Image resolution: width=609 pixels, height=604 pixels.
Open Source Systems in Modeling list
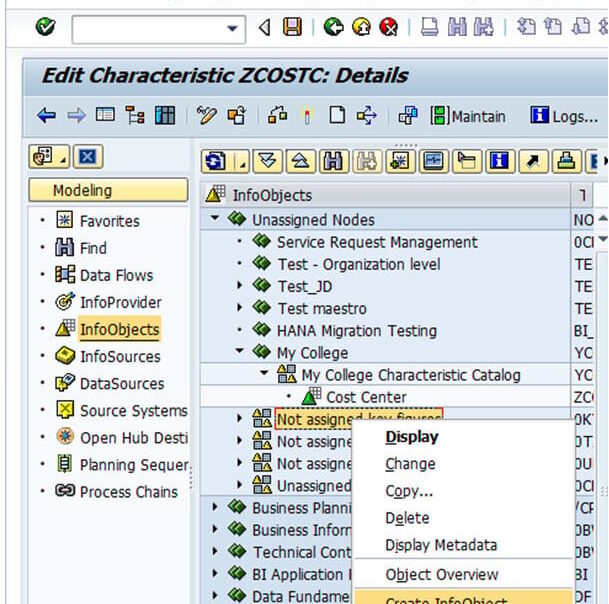[134, 411]
